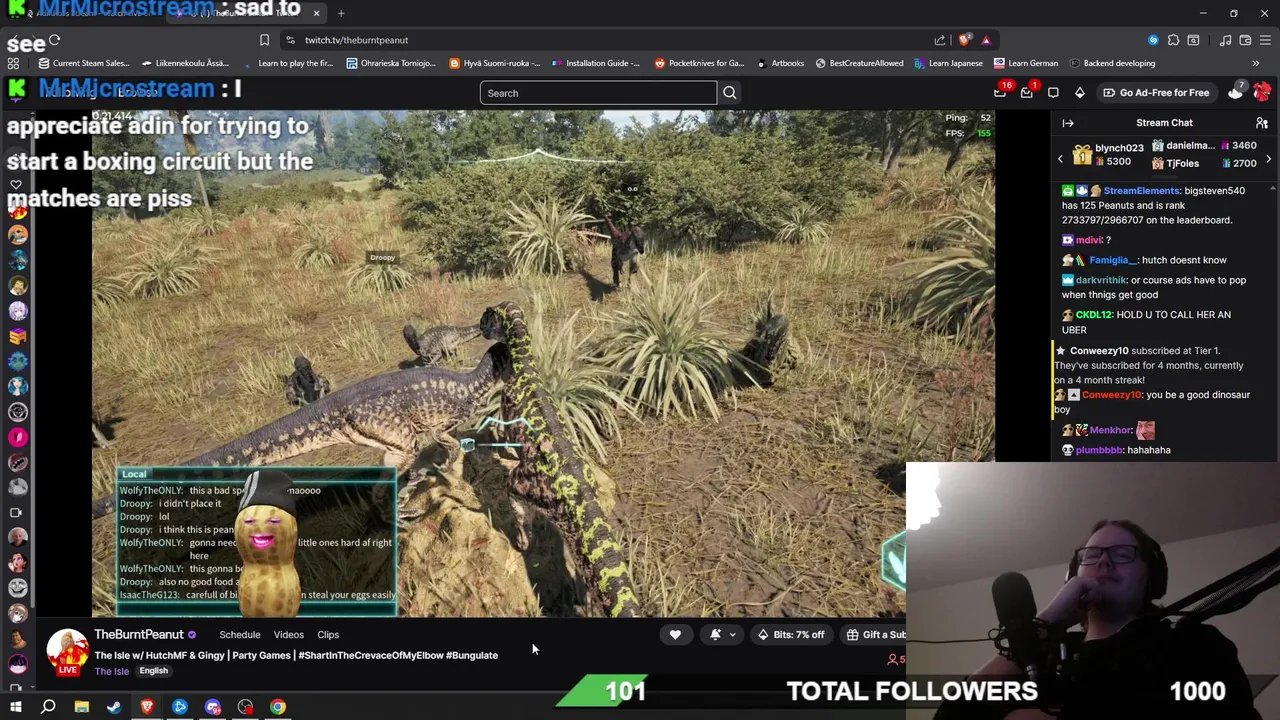
Task: Open Steam from the taskbar
Action: click(x=114, y=707)
